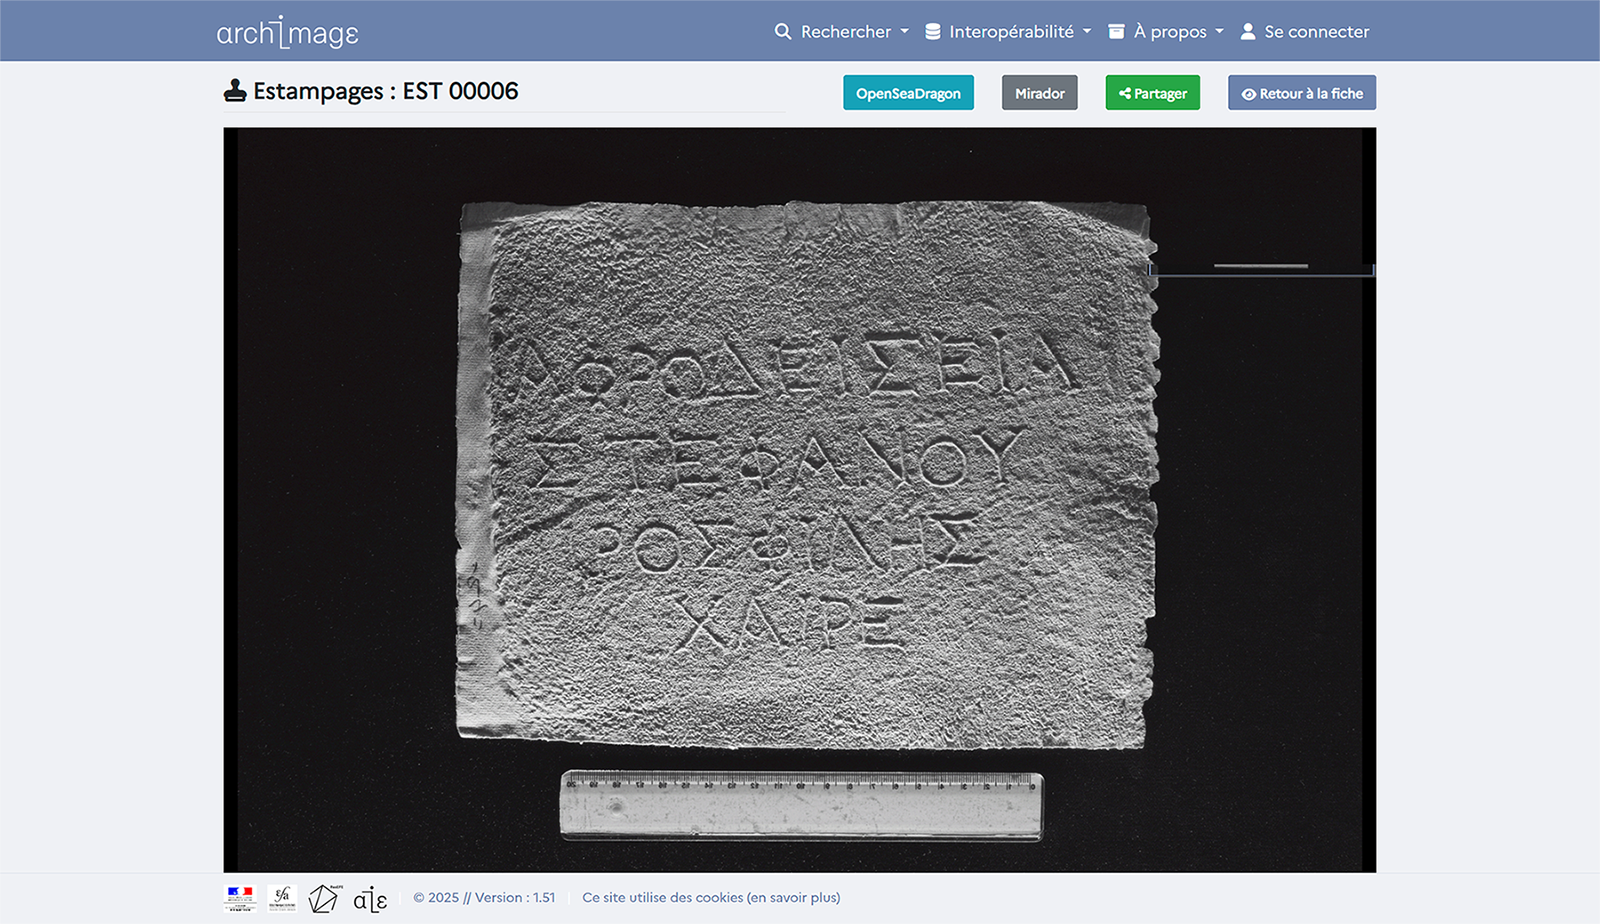Open the À propos dropdown caret
1600x924 pixels.
(1220, 32)
